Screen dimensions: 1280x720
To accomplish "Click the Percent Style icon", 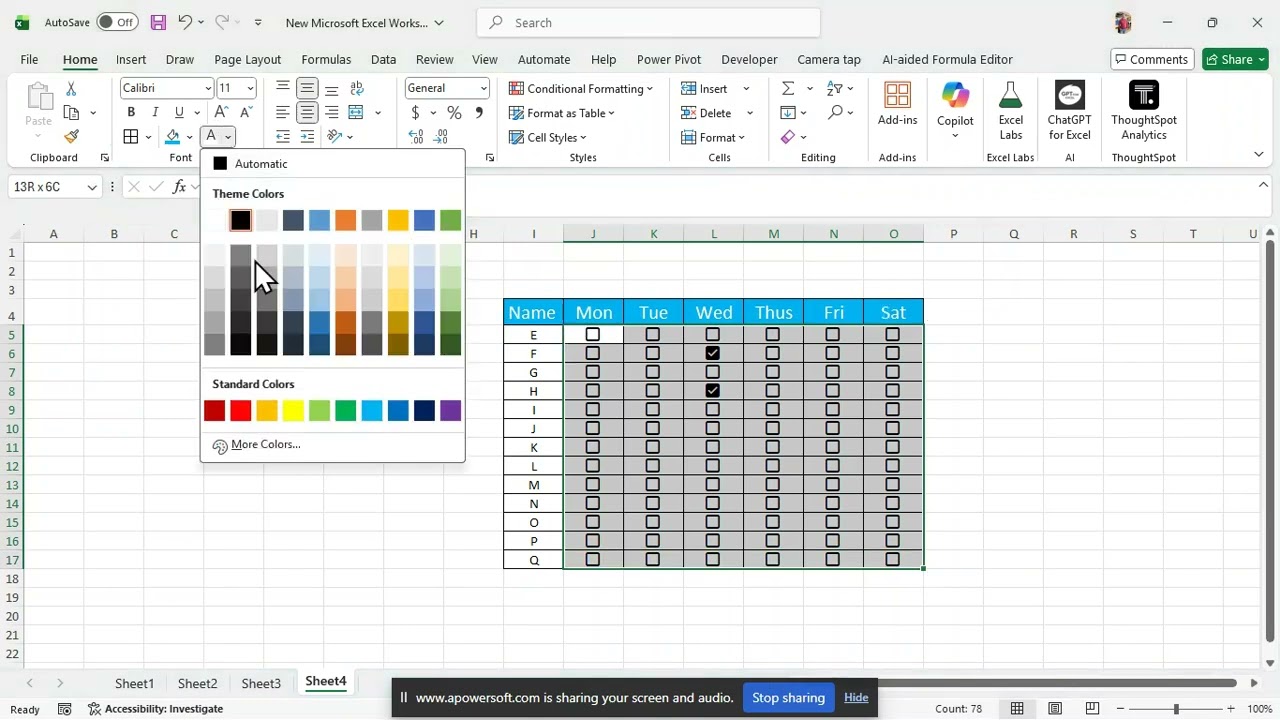I will click(x=454, y=112).
